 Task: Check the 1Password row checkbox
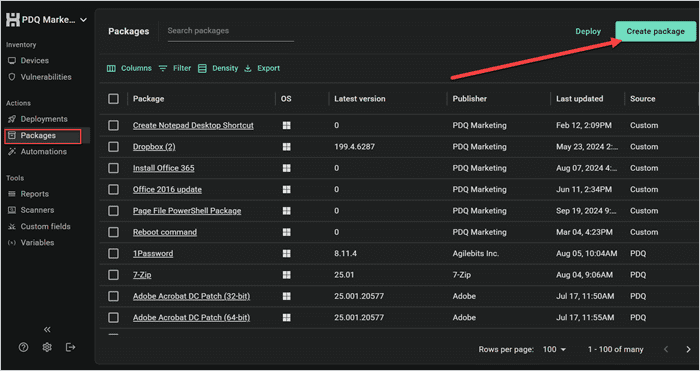pyautogui.click(x=113, y=254)
